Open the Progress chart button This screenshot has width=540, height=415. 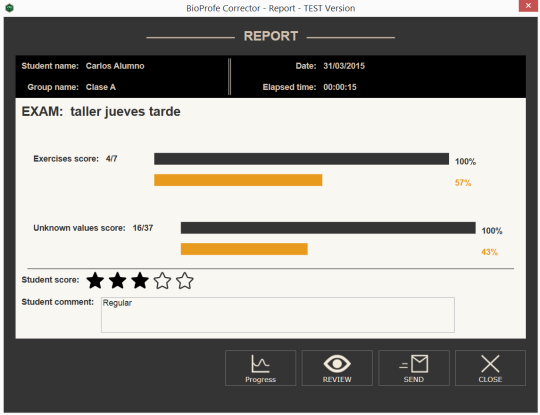pyautogui.click(x=260, y=368)
